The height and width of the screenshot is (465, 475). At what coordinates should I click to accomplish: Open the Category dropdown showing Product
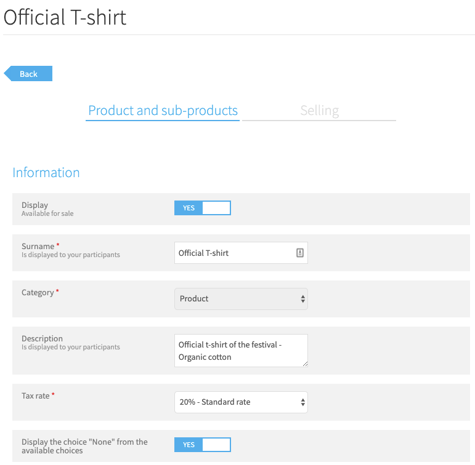point(241,299)
